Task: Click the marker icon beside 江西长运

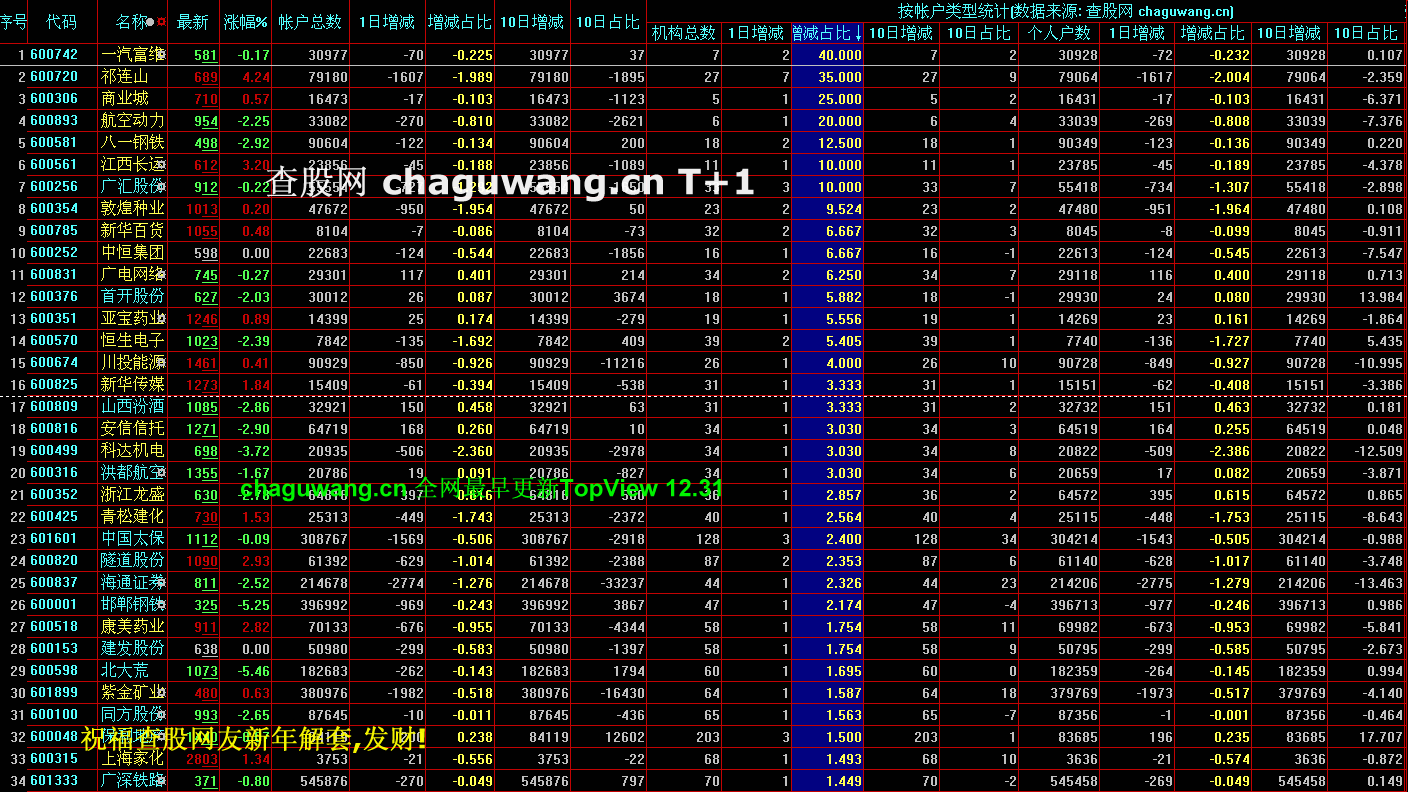Action: click(160, 162)
